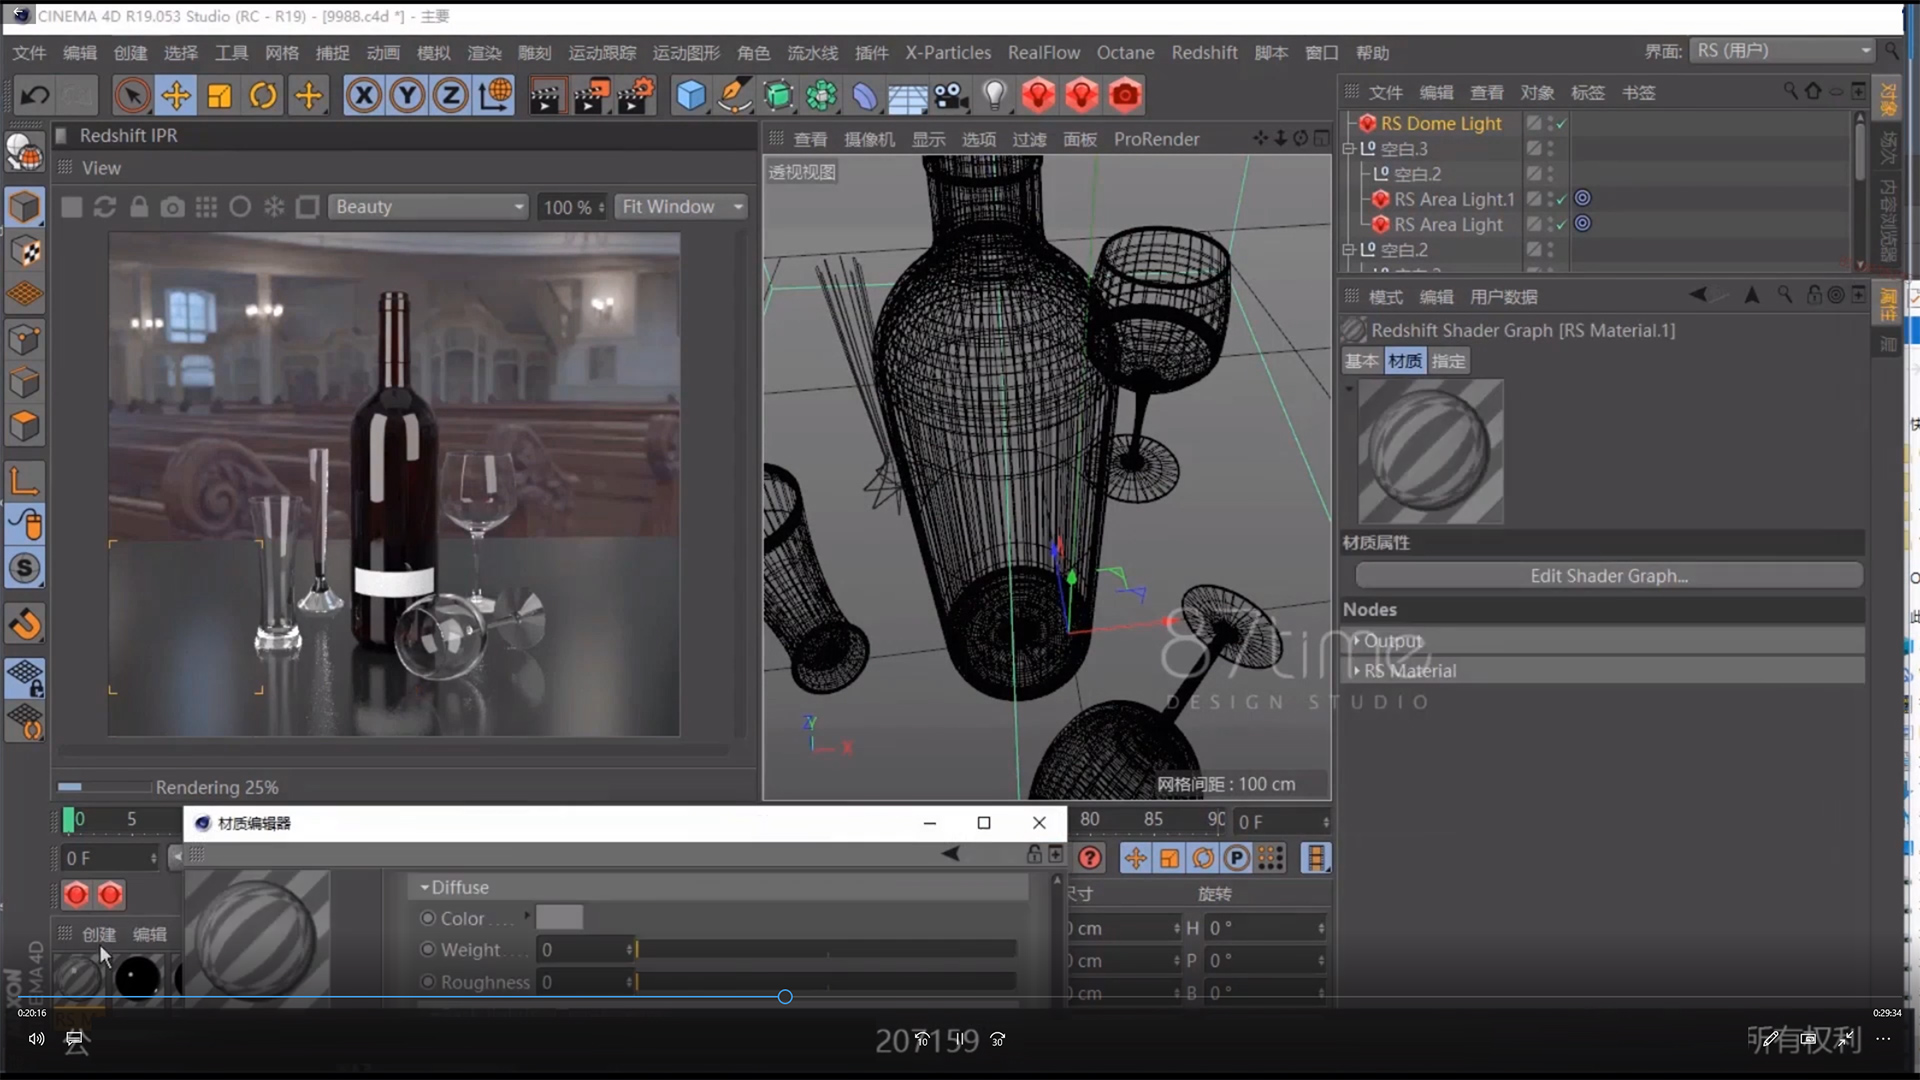Expand the RS Material node section
Viewport: 1920px width, 1080px height.
pos(1357,671)
